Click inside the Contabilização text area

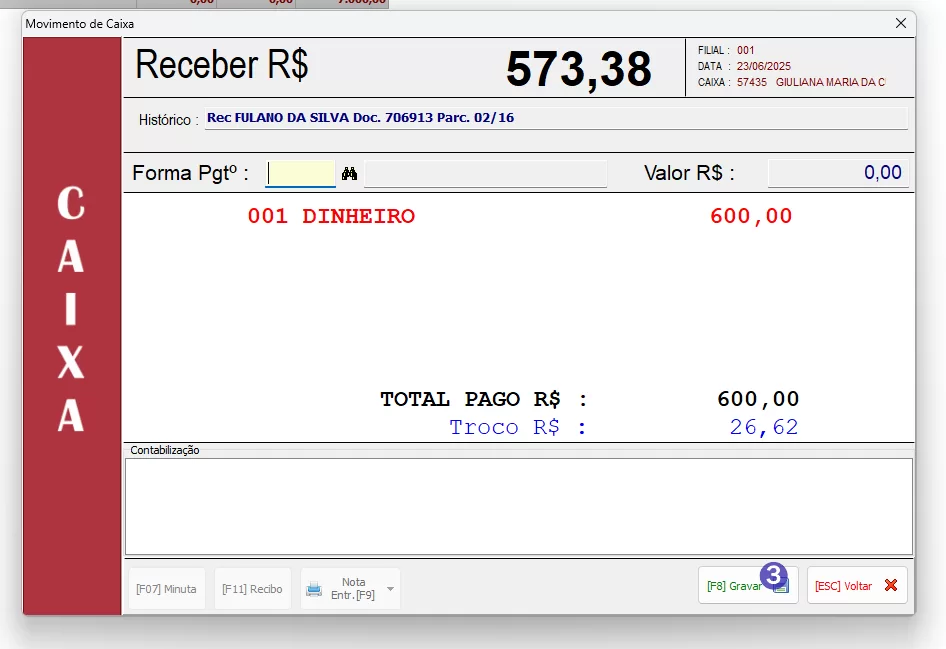click(518, 506)
